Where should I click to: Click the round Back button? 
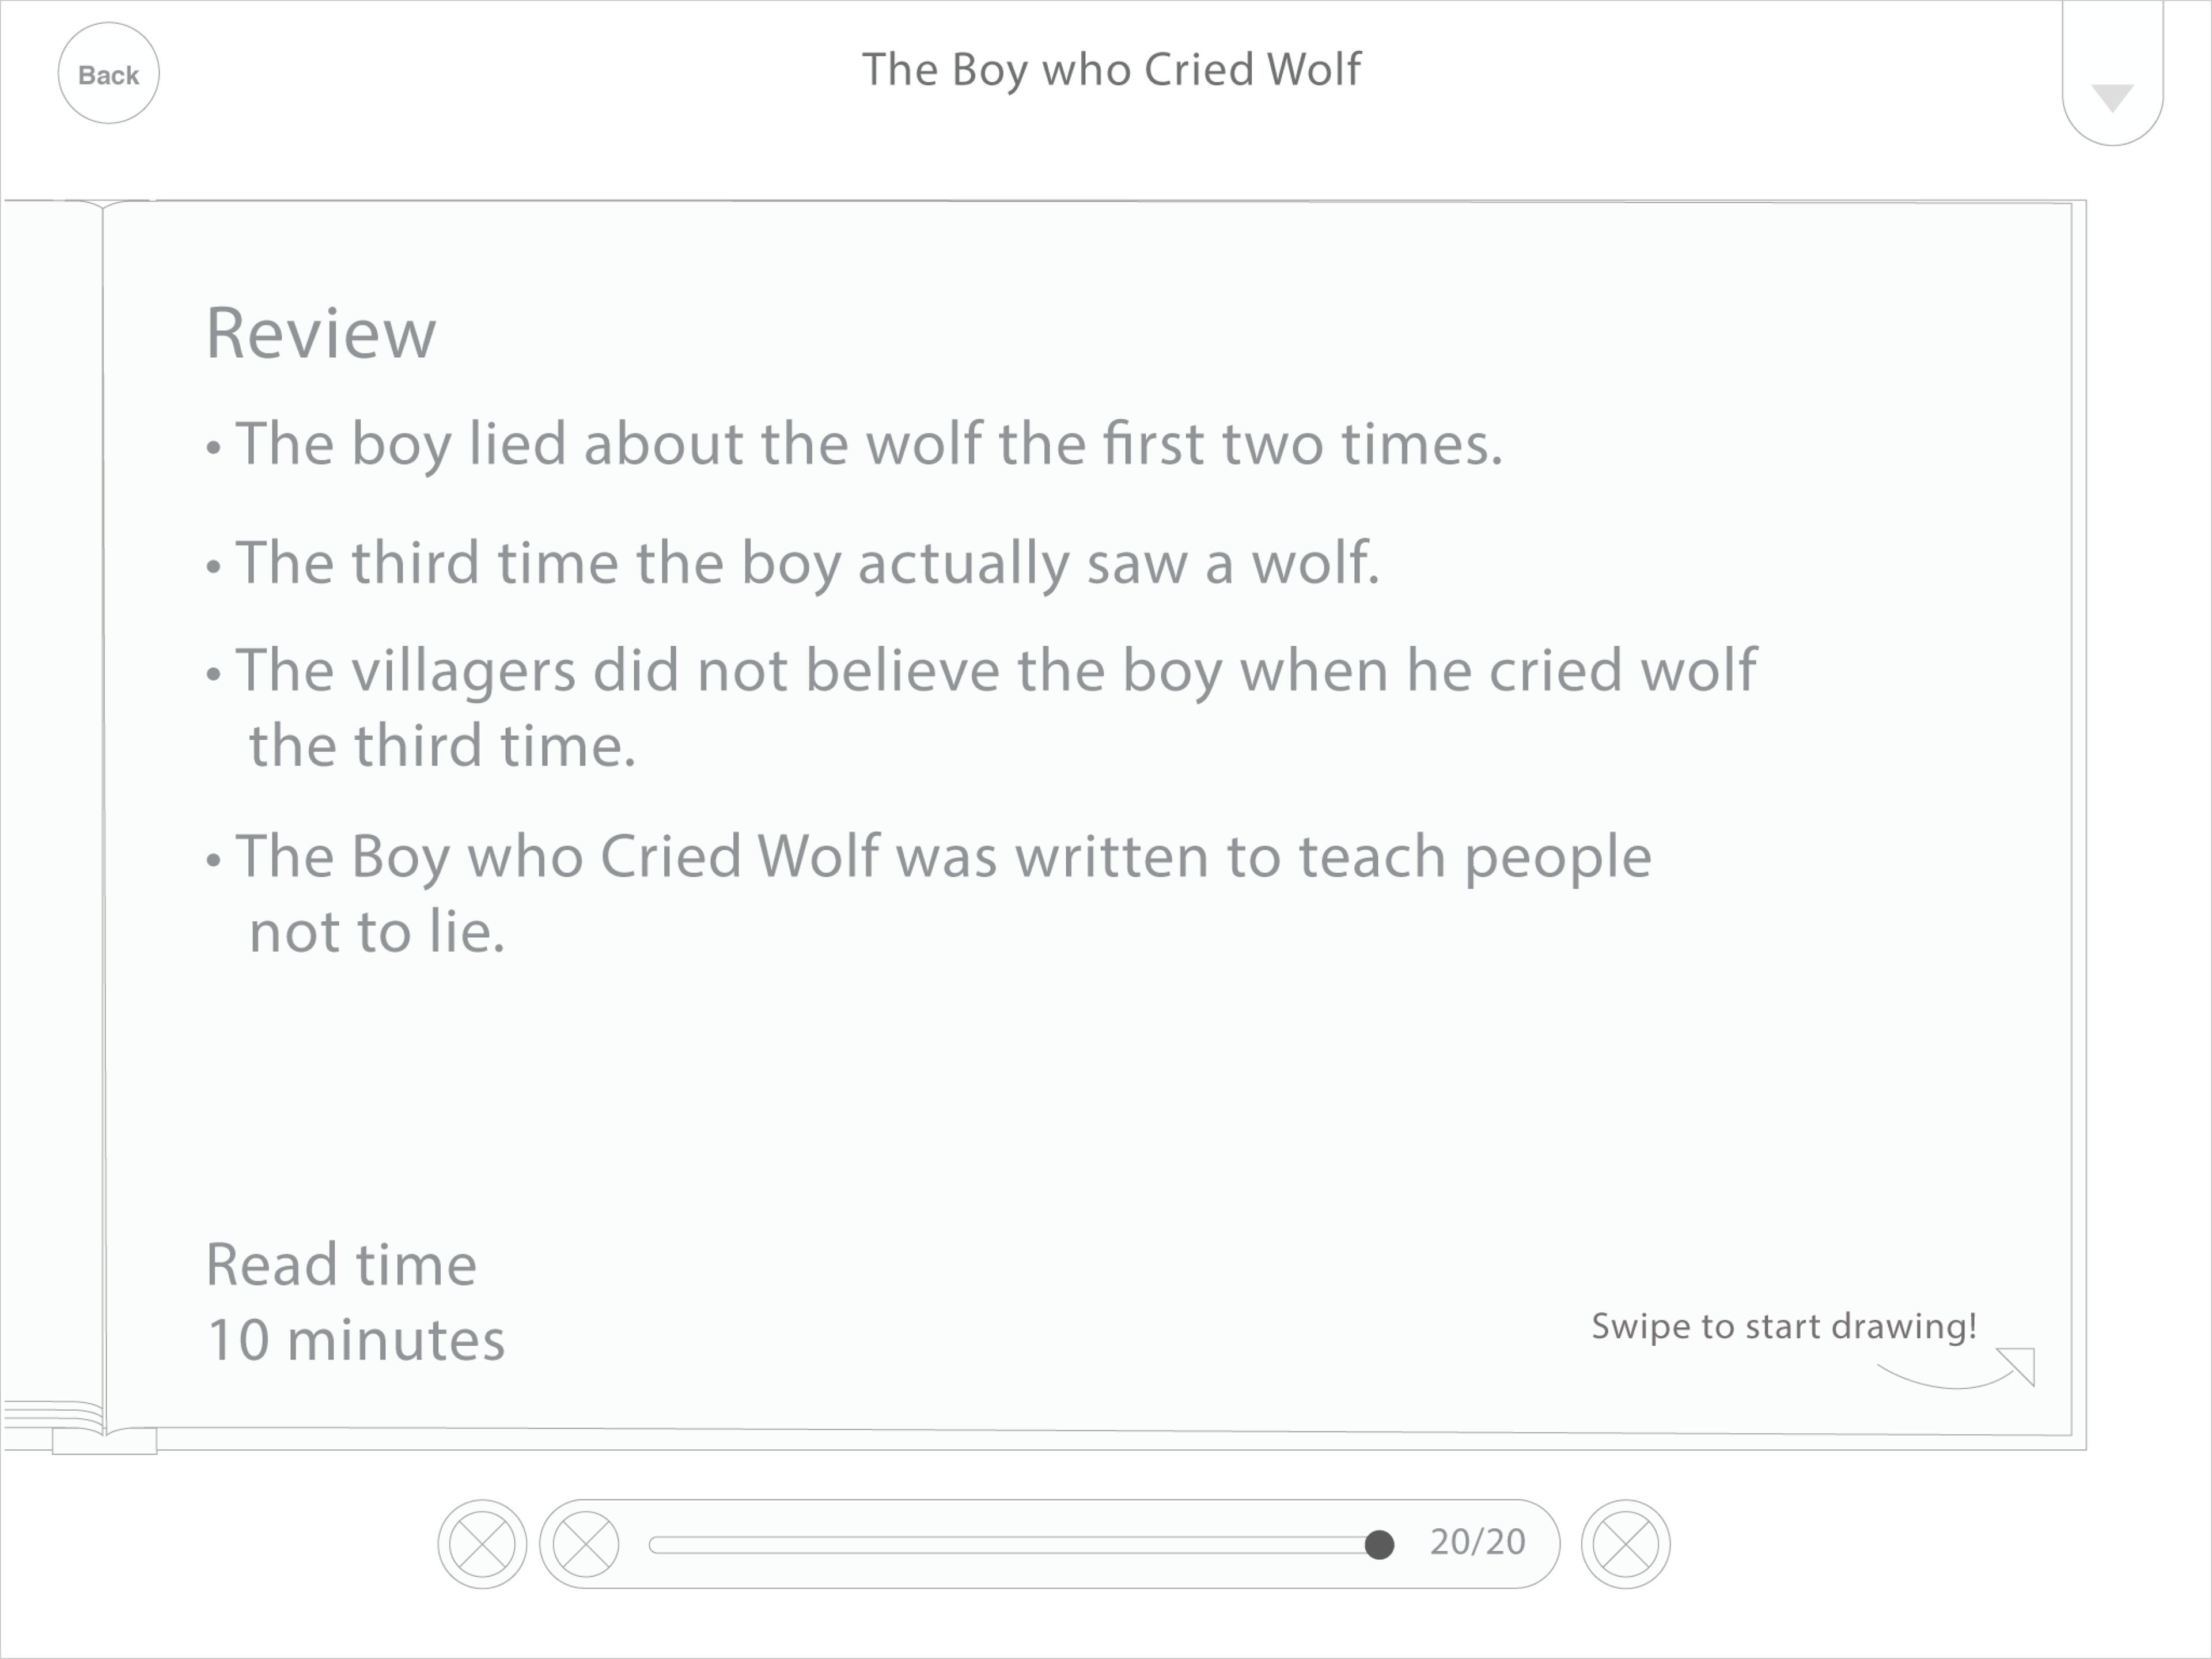[108, 74]
